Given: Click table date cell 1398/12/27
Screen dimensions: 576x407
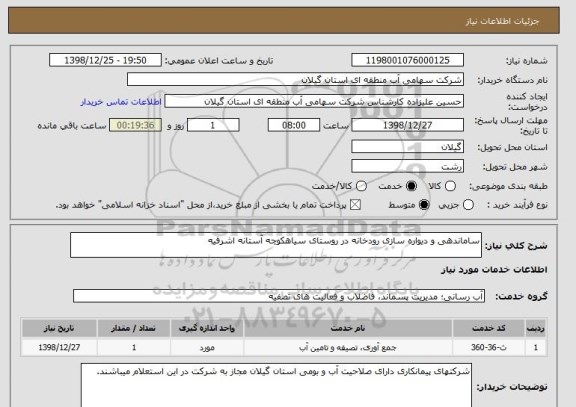Looking at the screenshot, I should coord(59,347).
